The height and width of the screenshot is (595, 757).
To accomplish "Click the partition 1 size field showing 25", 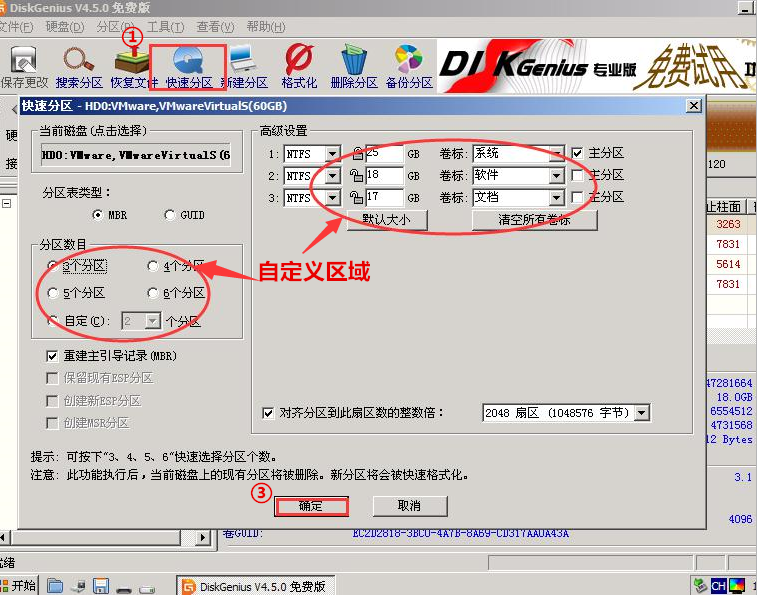I will (x=384, y=154).
